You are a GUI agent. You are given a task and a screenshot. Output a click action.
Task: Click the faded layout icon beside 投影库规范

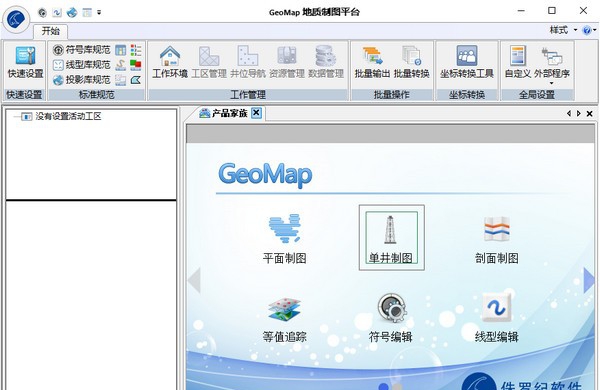pyautogui.click(x=121, y=80)
